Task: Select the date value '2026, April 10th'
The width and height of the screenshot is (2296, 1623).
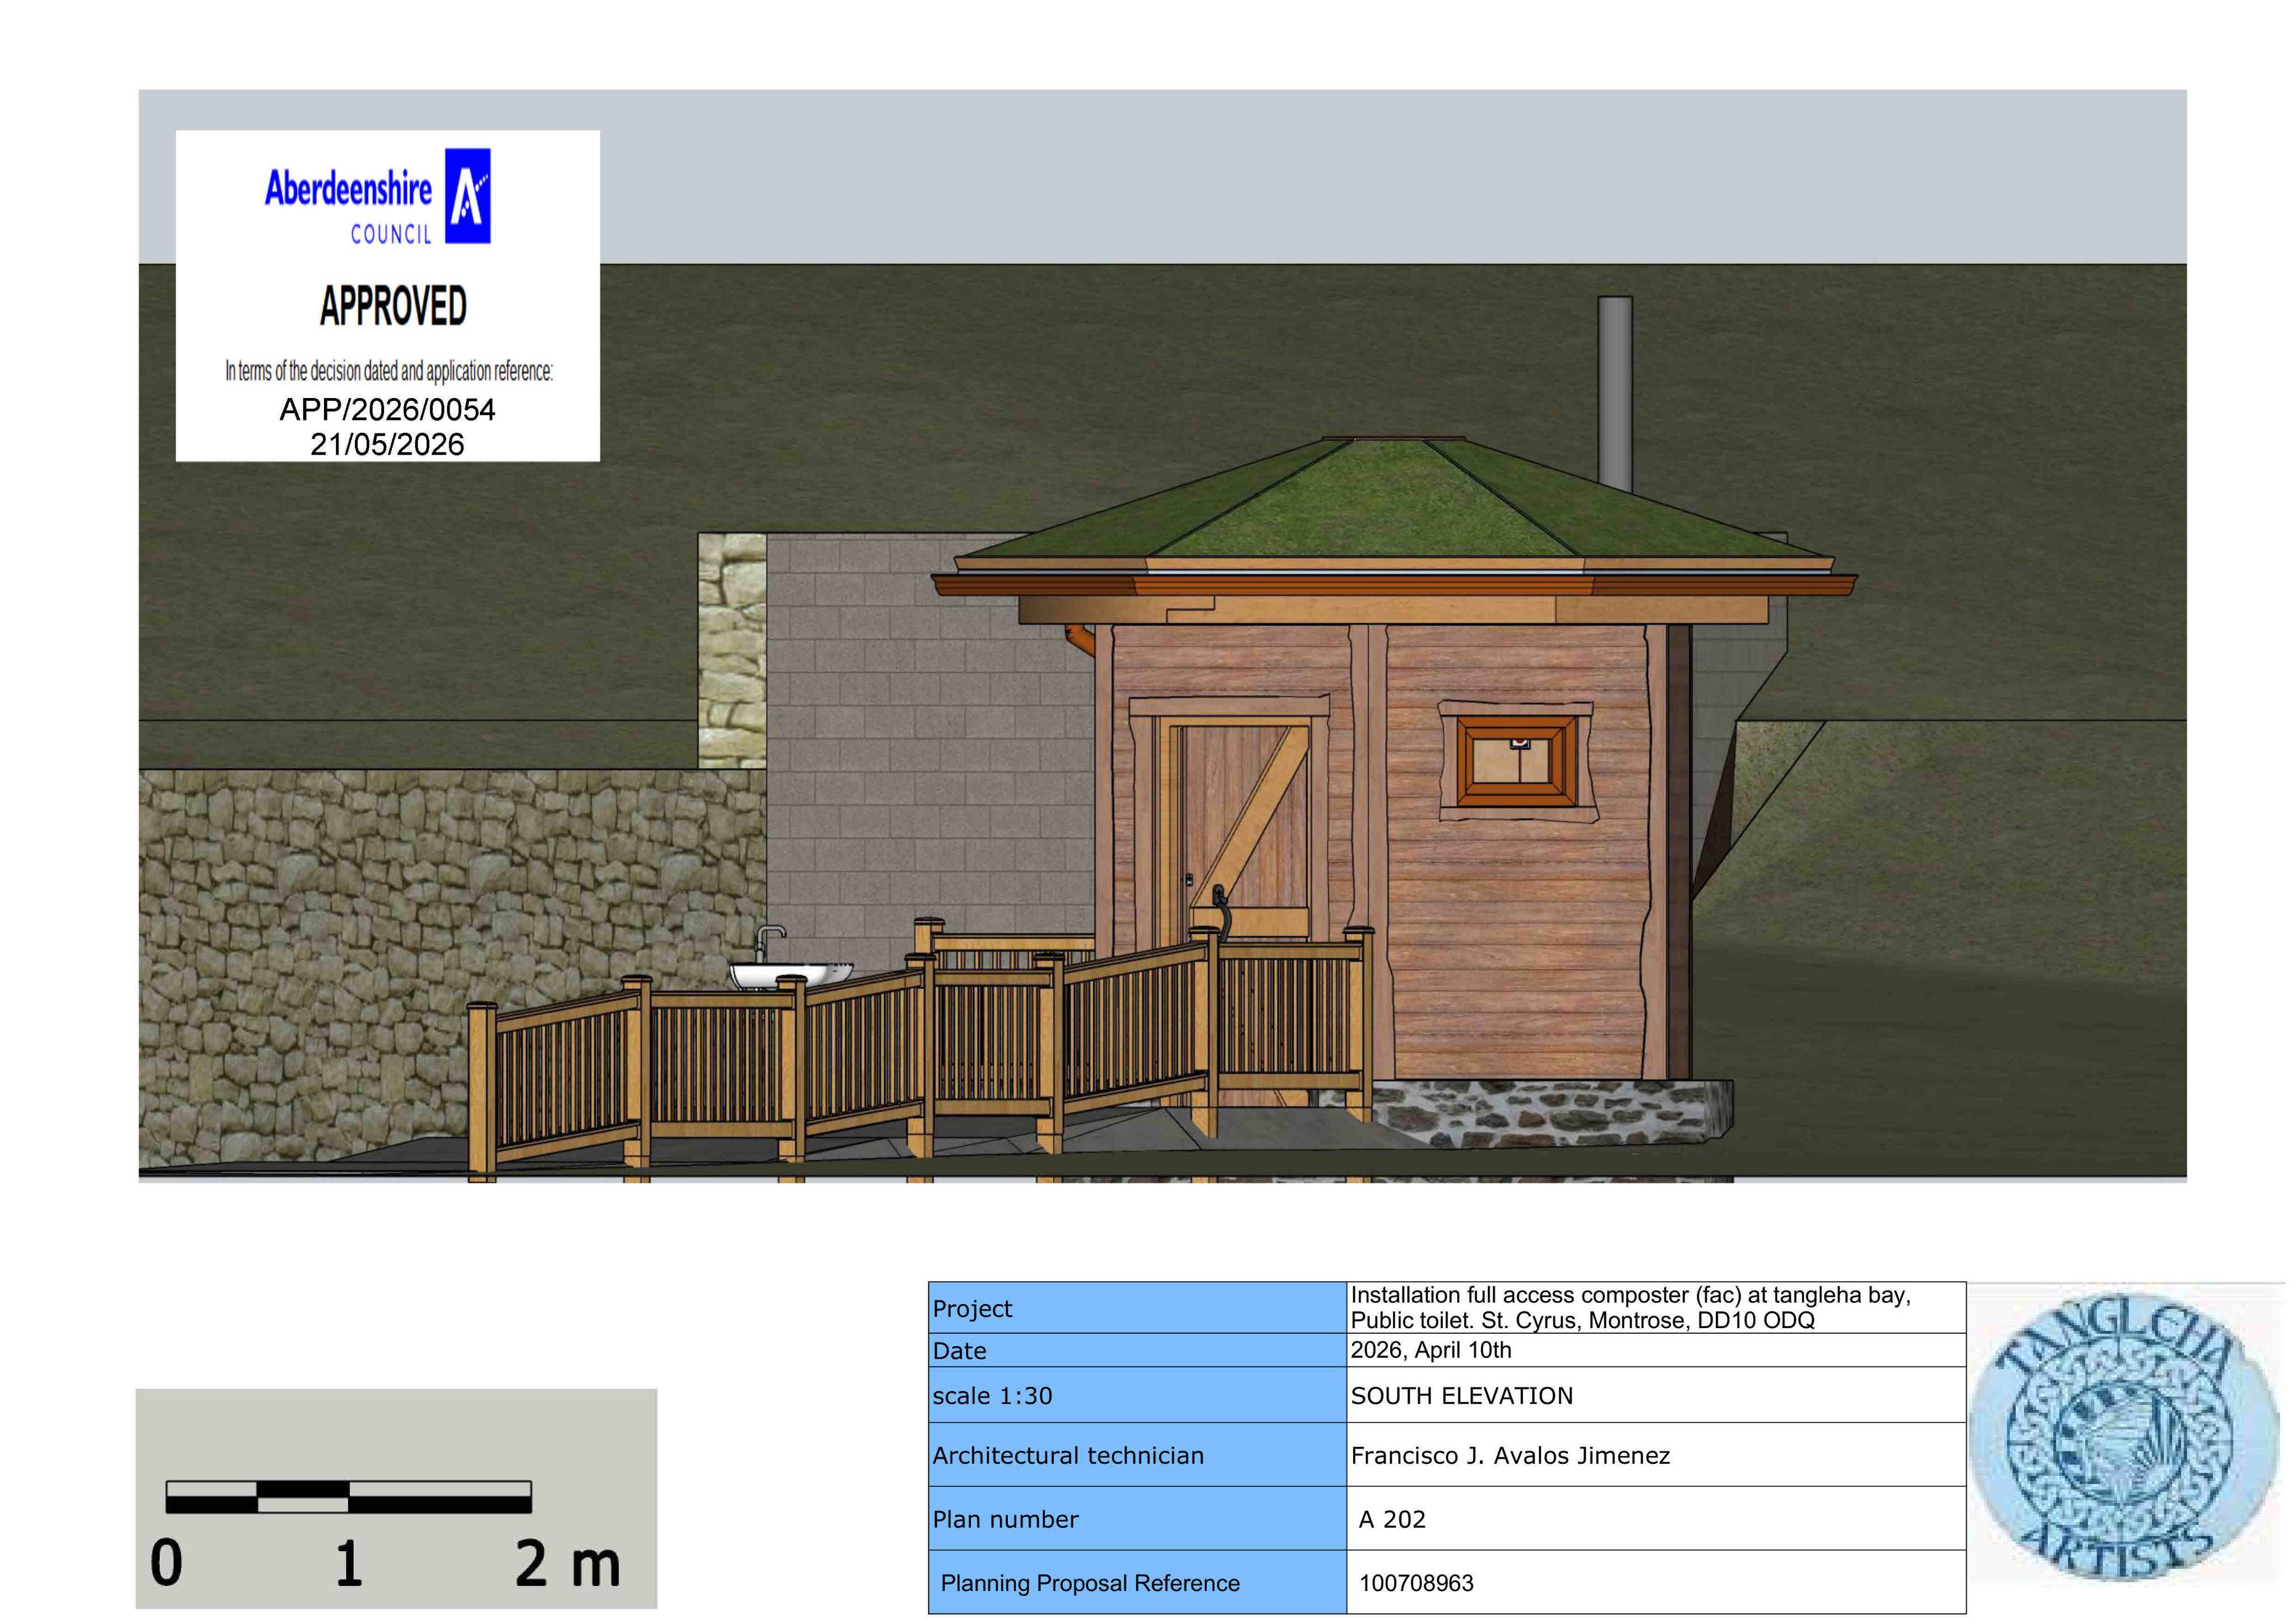Action: (x=1431, y=1350)
